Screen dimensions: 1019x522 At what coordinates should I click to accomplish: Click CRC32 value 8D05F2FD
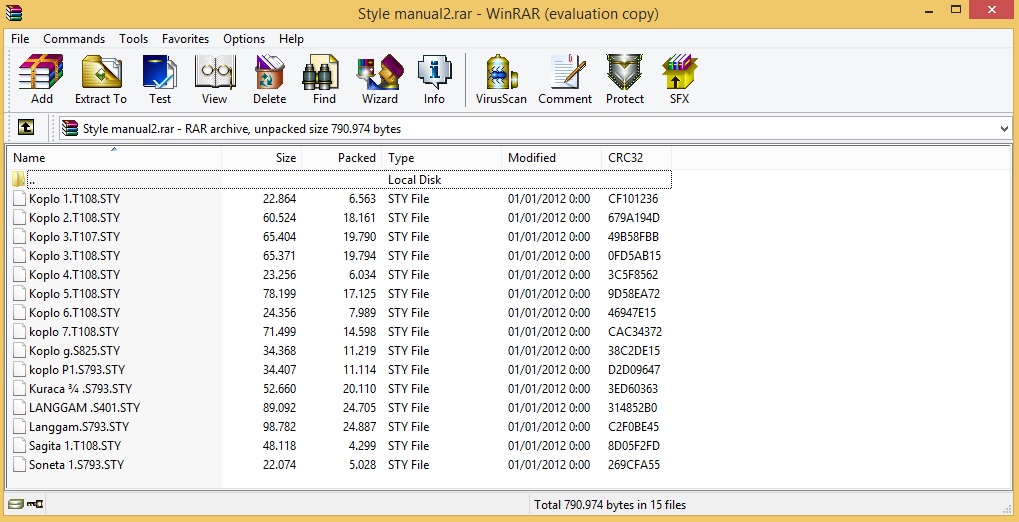coord(634,445)
